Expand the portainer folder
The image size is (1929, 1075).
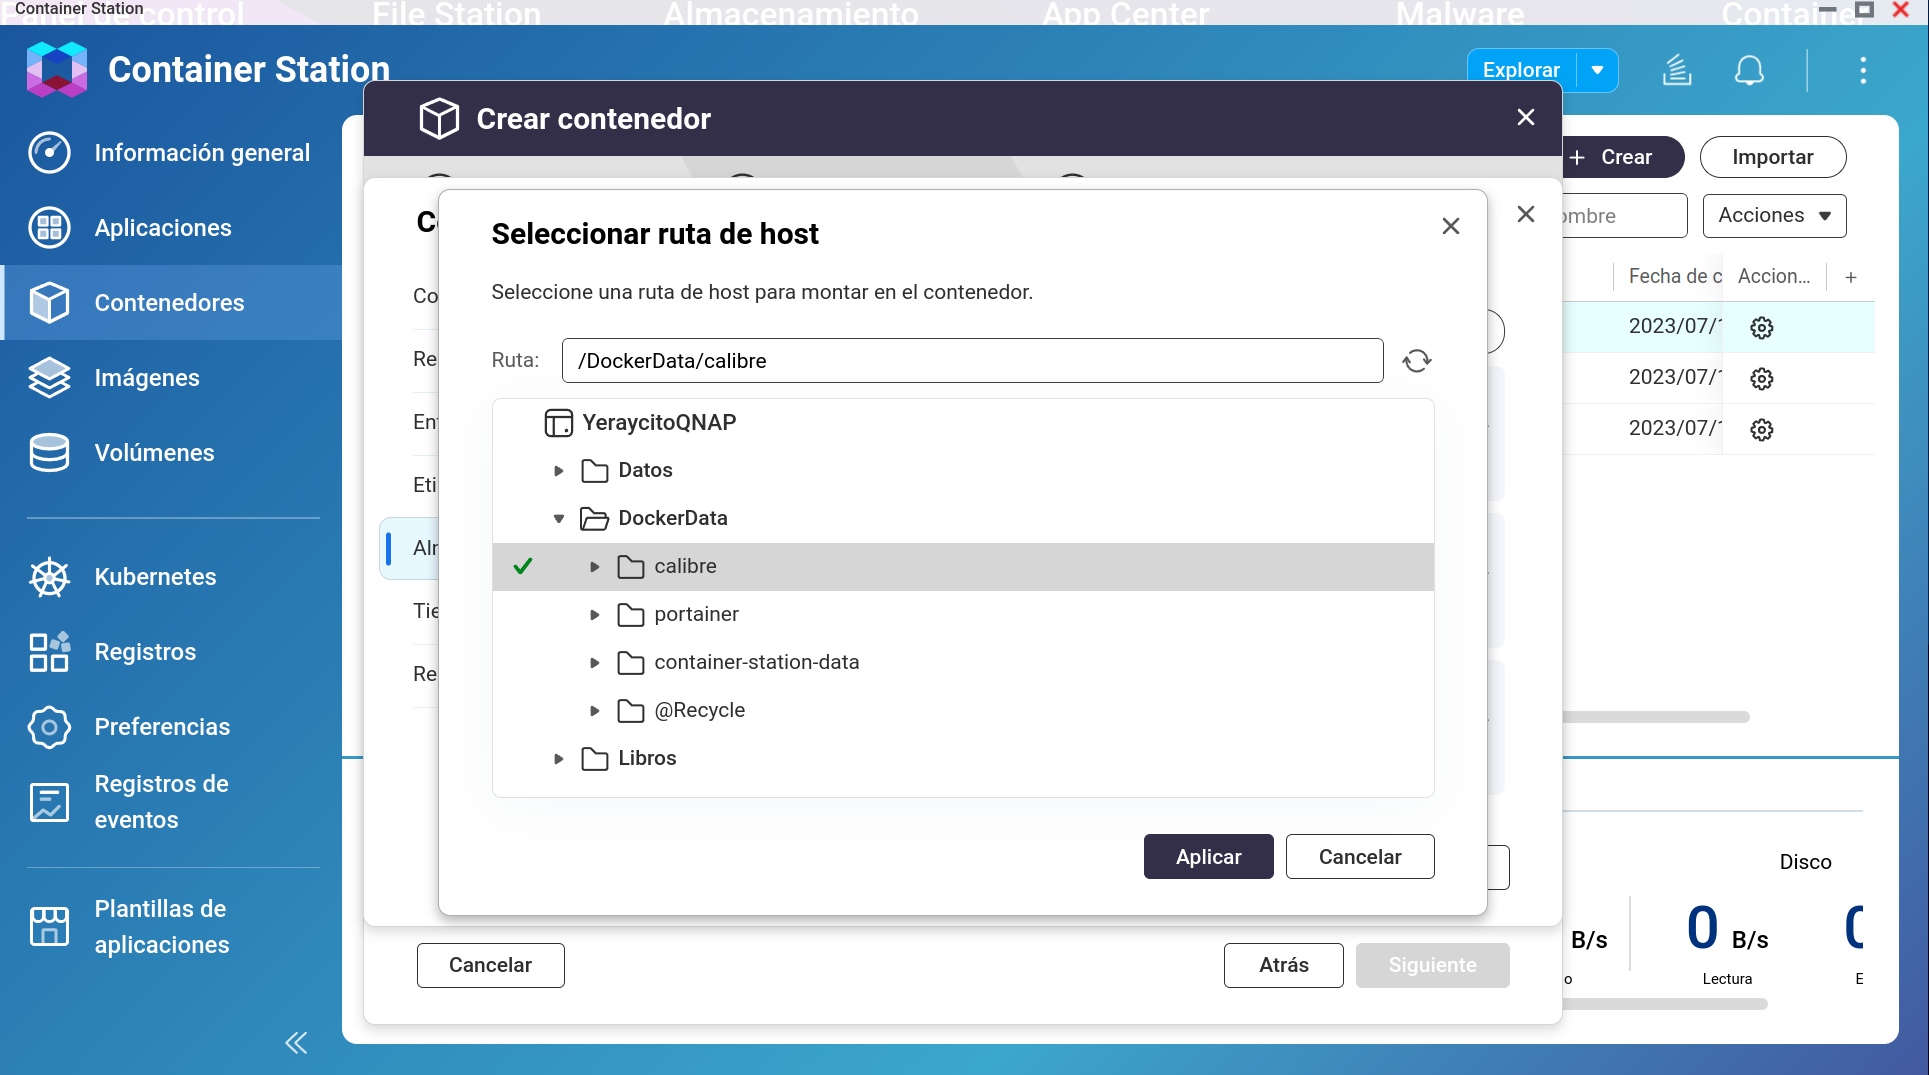pos(595,615)
